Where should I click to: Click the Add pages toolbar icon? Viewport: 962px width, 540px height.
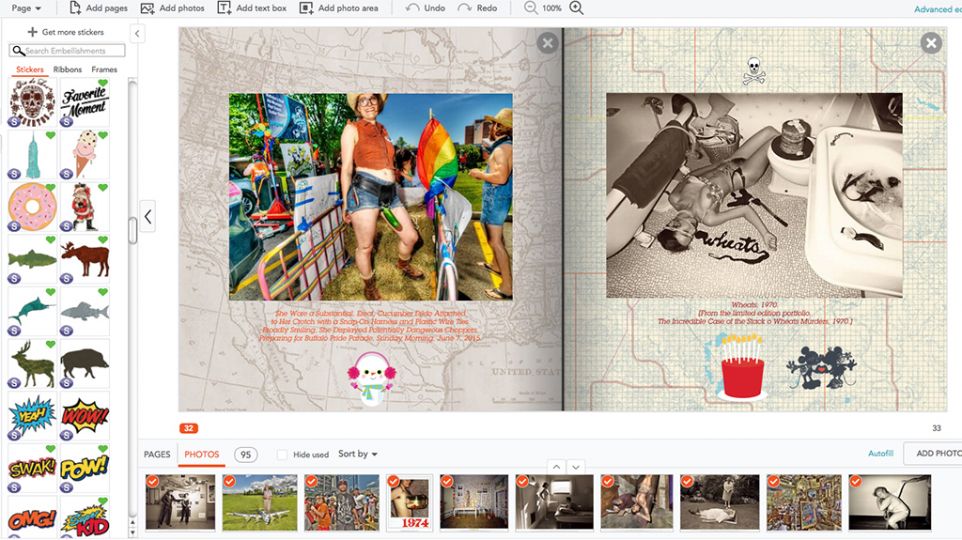(x=75, y=8)
